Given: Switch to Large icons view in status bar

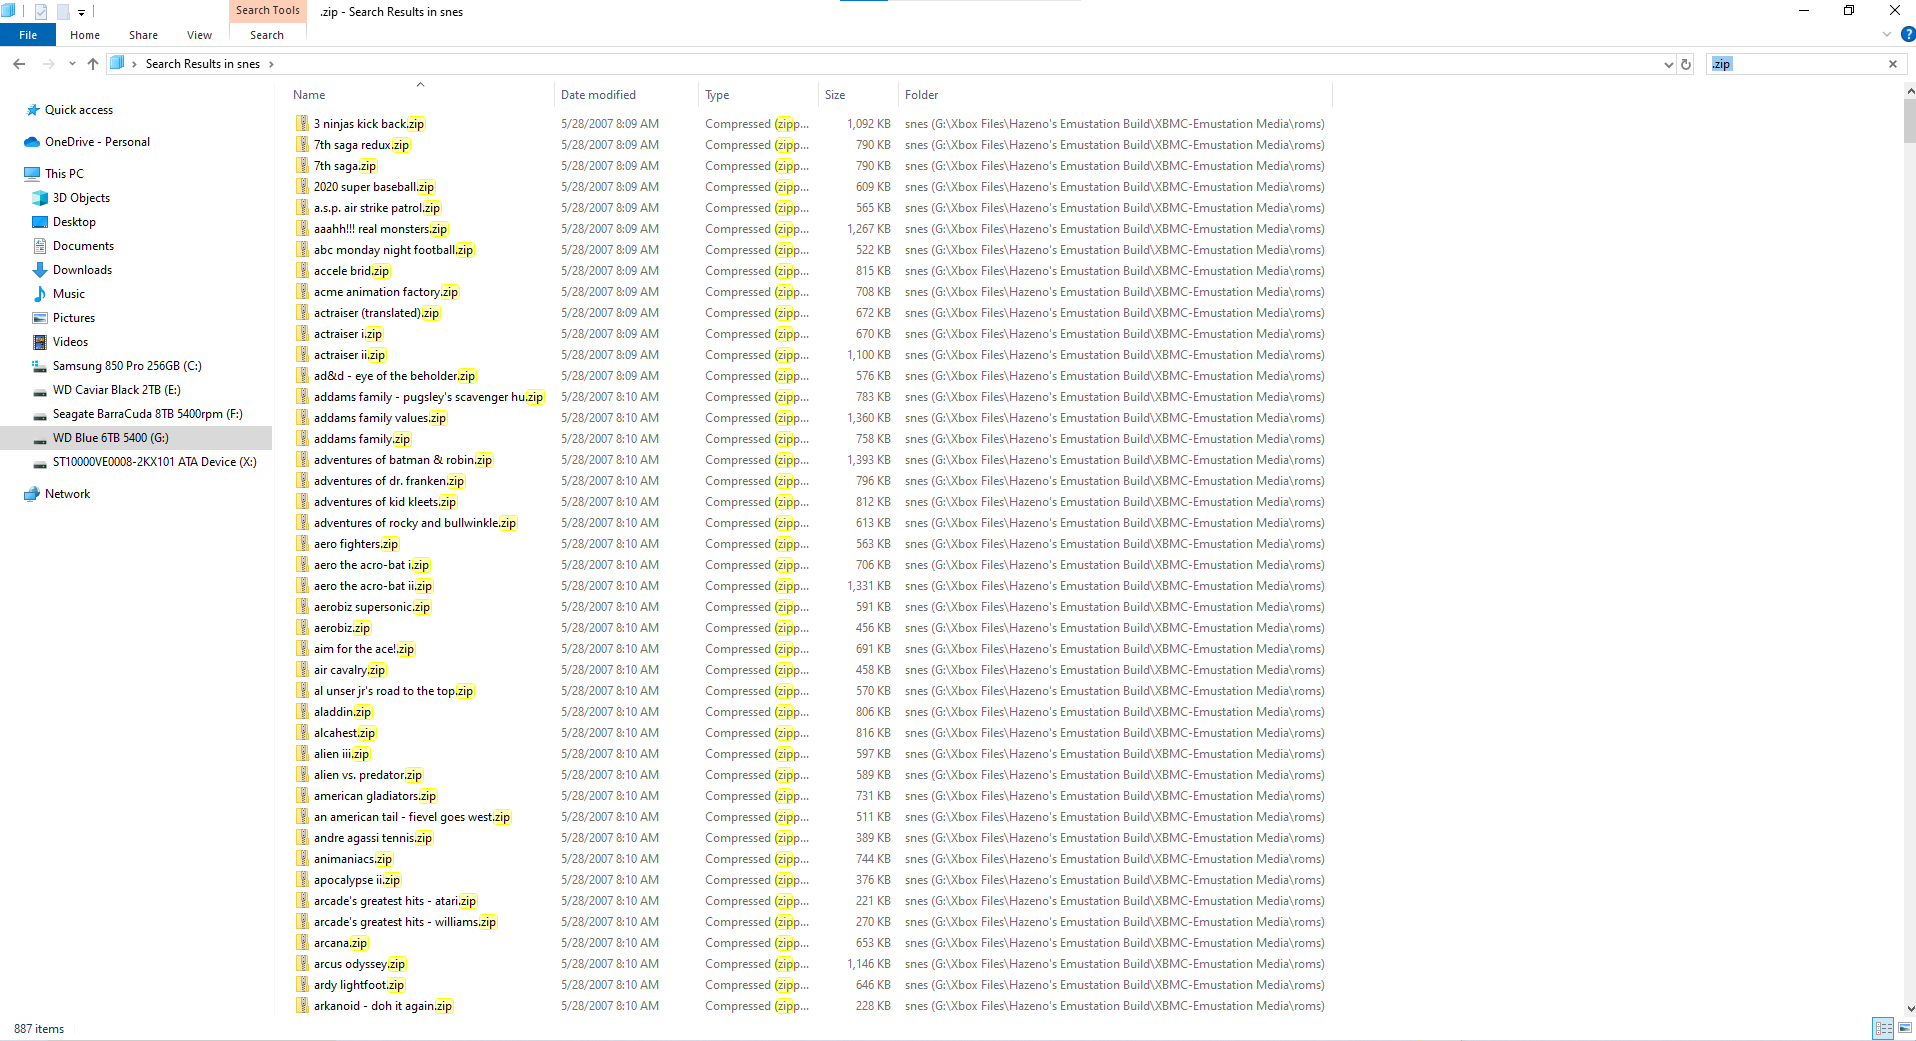Looking at the screenshot, I should pyautogui.click(x=1904, y=1028).
